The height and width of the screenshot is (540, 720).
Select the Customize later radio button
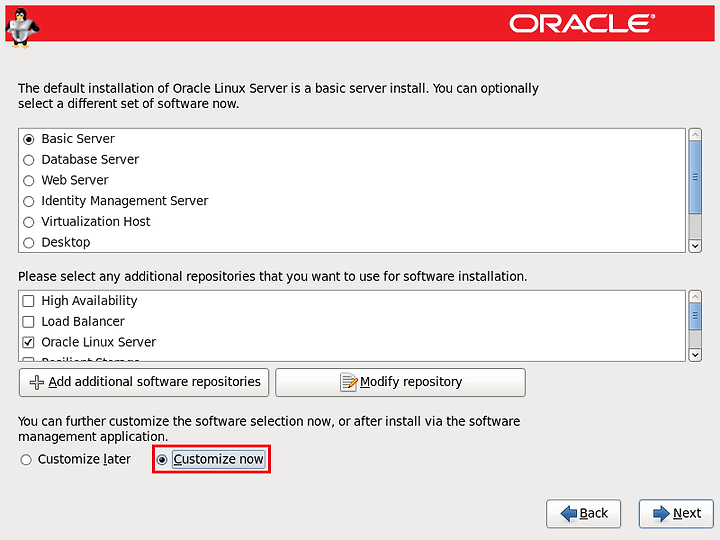[26, 459]
